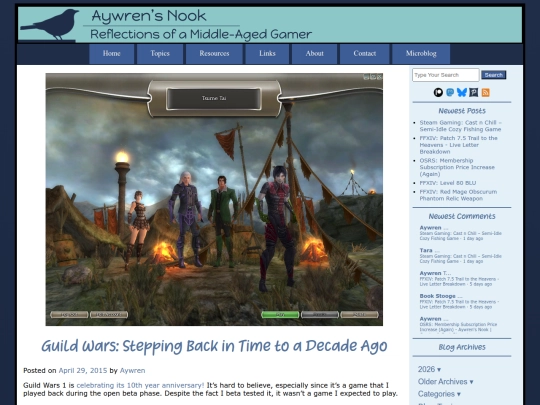
Task: Open the Patreon social icon
Action: point(438,92)
